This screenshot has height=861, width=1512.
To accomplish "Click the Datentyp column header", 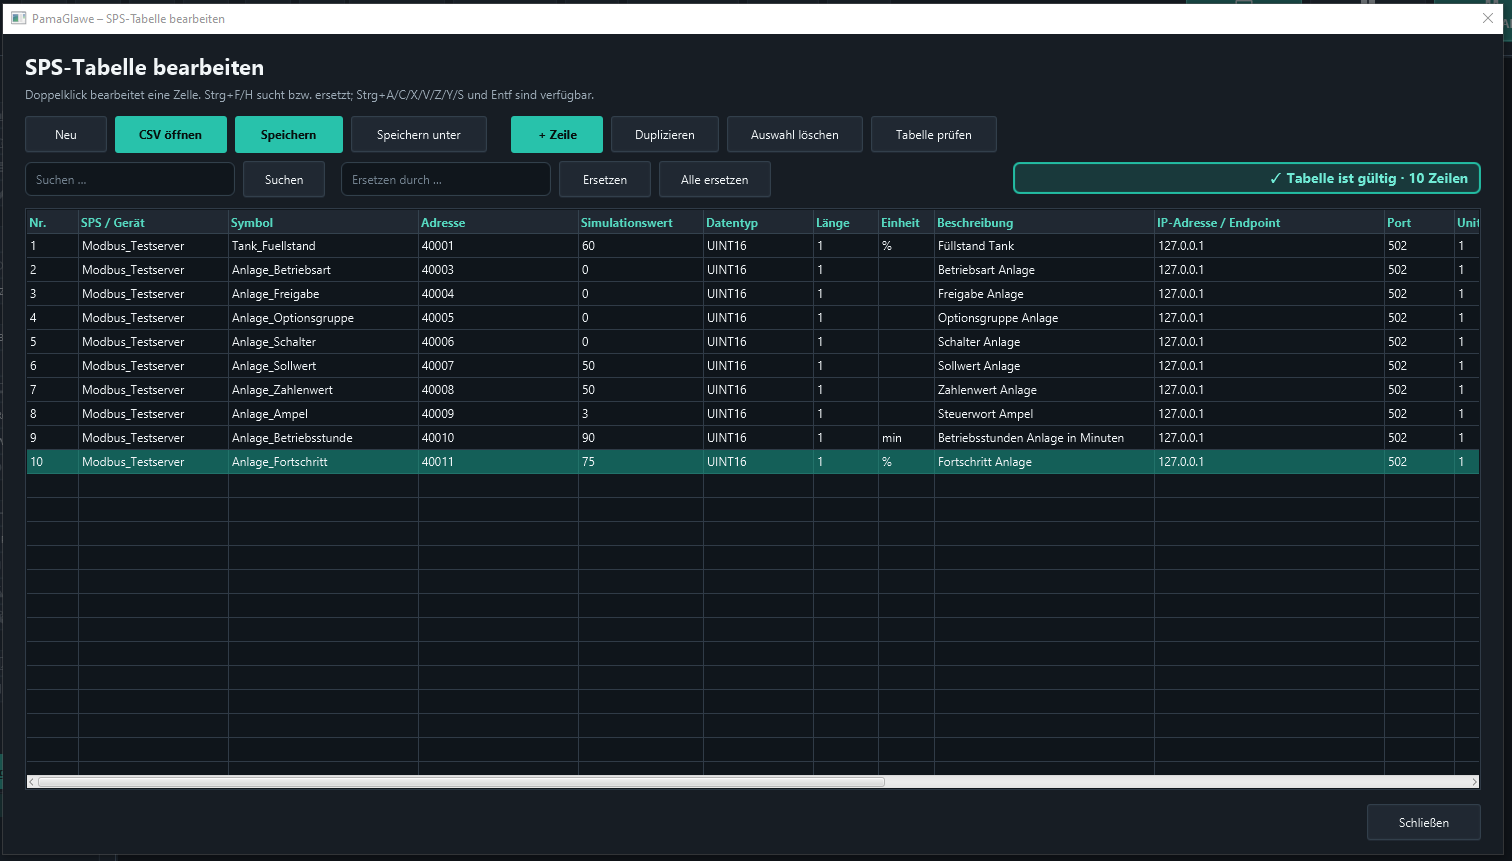I will pyautogui.click(x=758, y=223).
